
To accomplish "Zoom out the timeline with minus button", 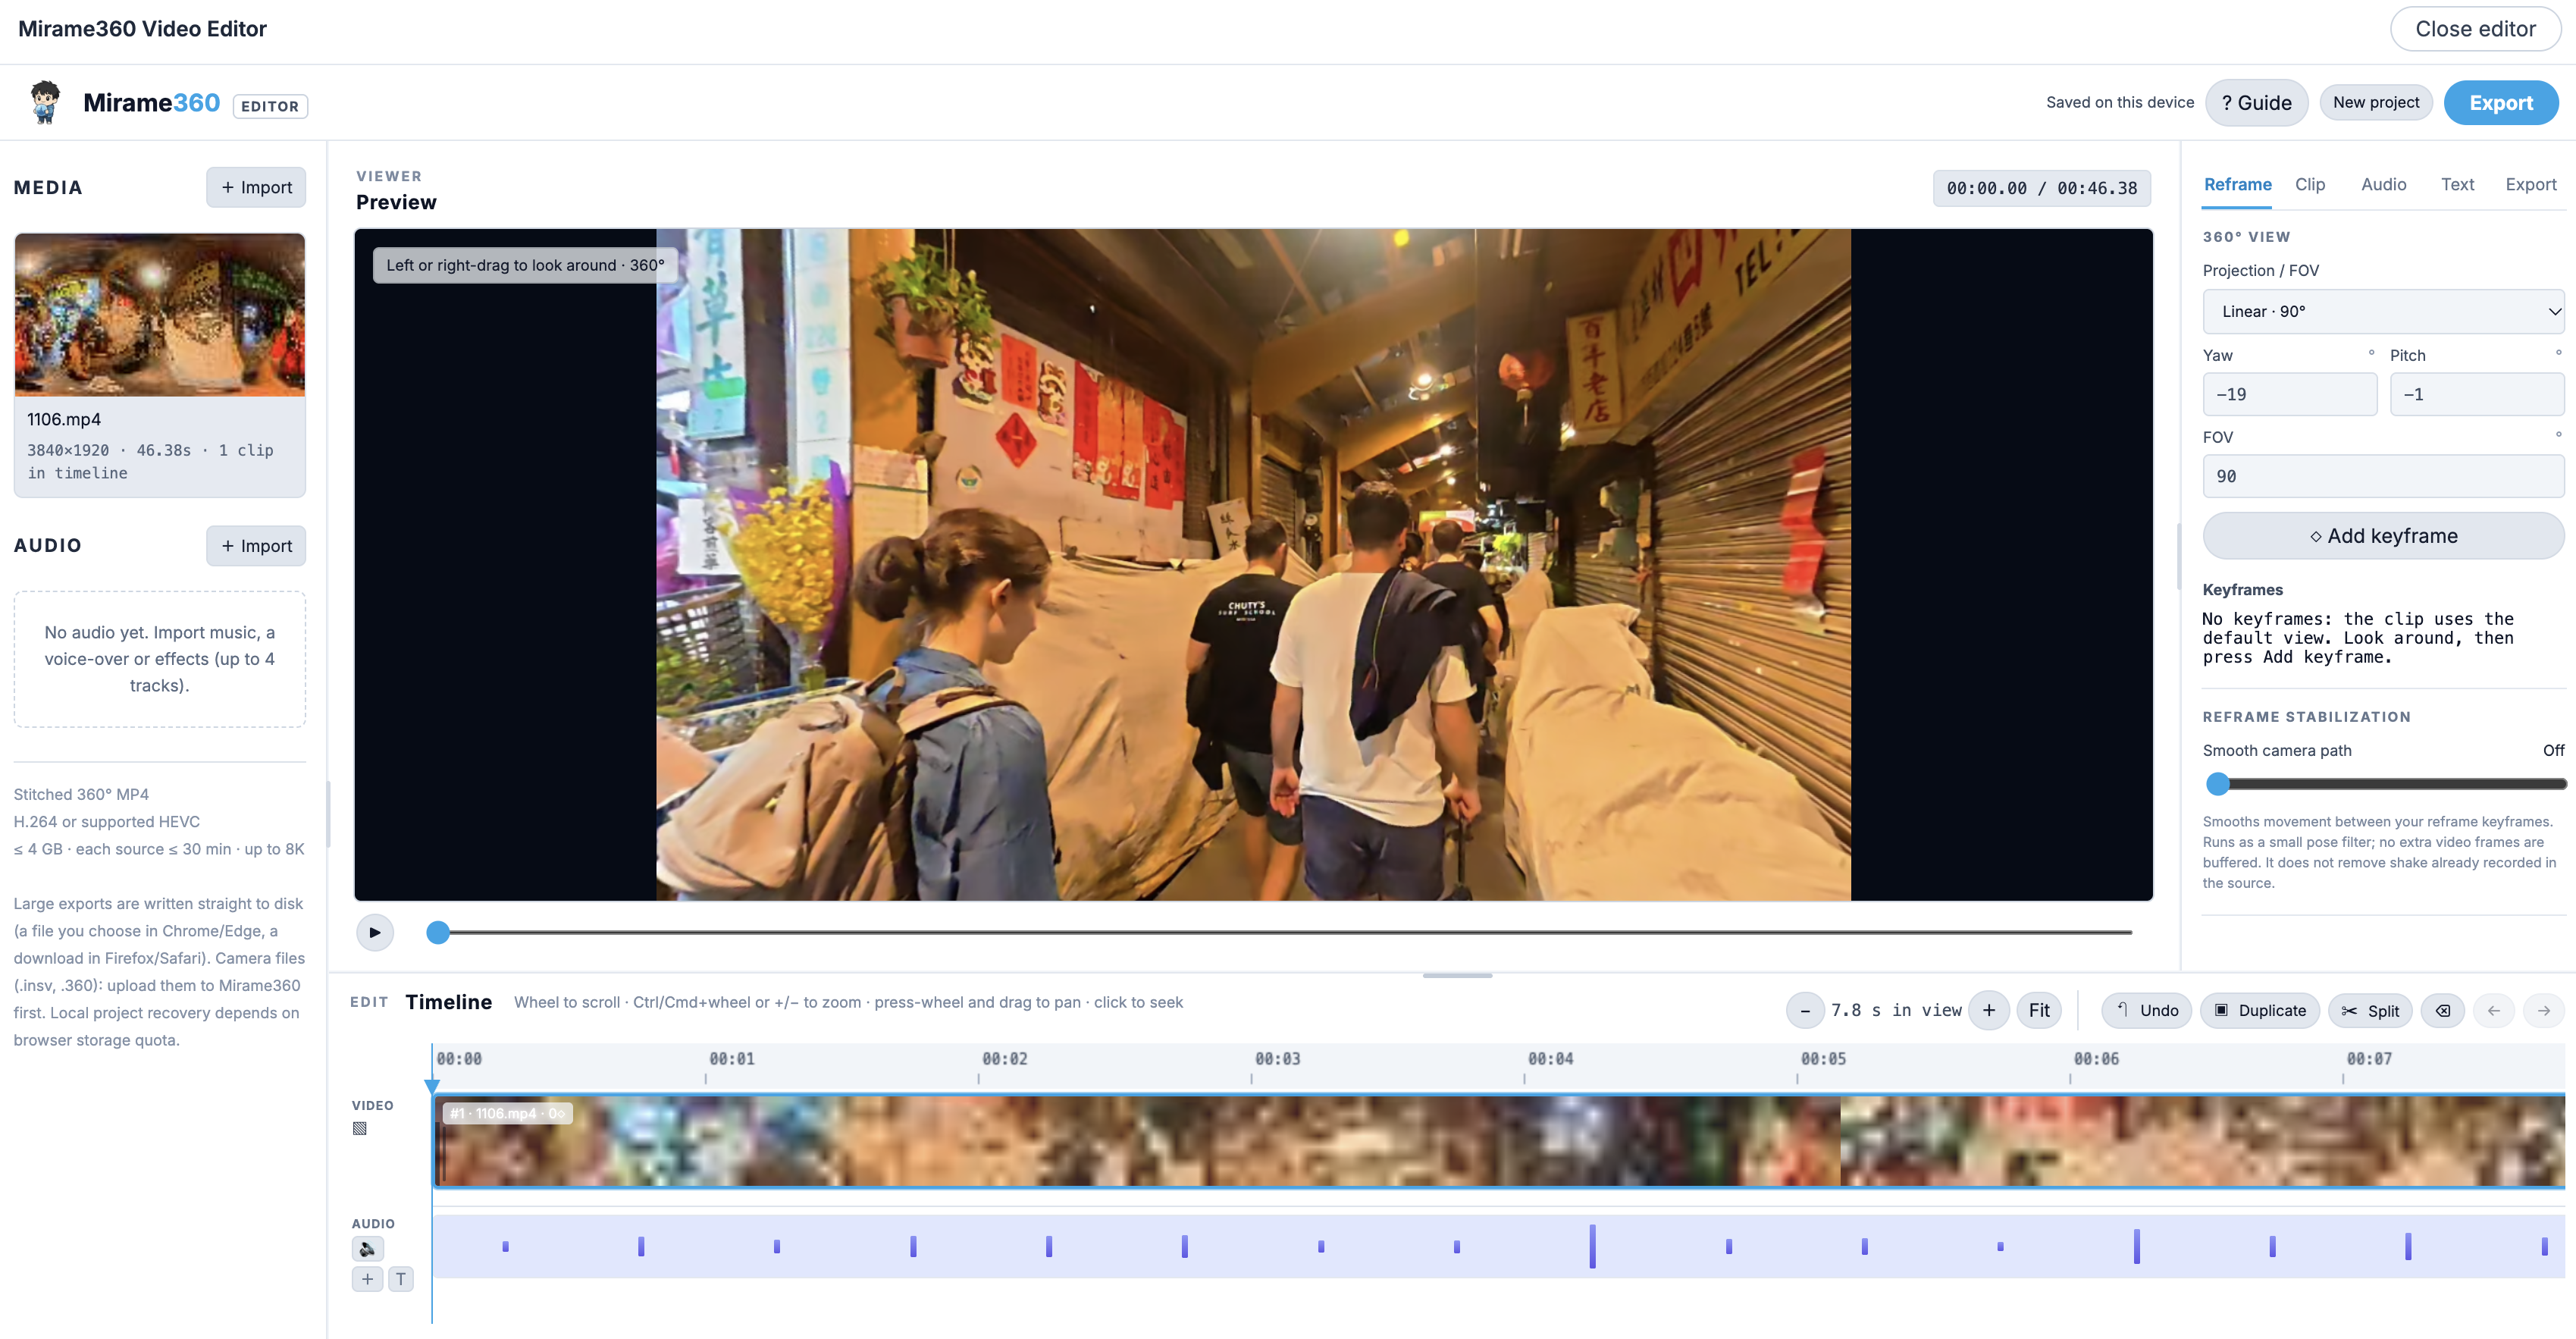I will point(1805,1010).
